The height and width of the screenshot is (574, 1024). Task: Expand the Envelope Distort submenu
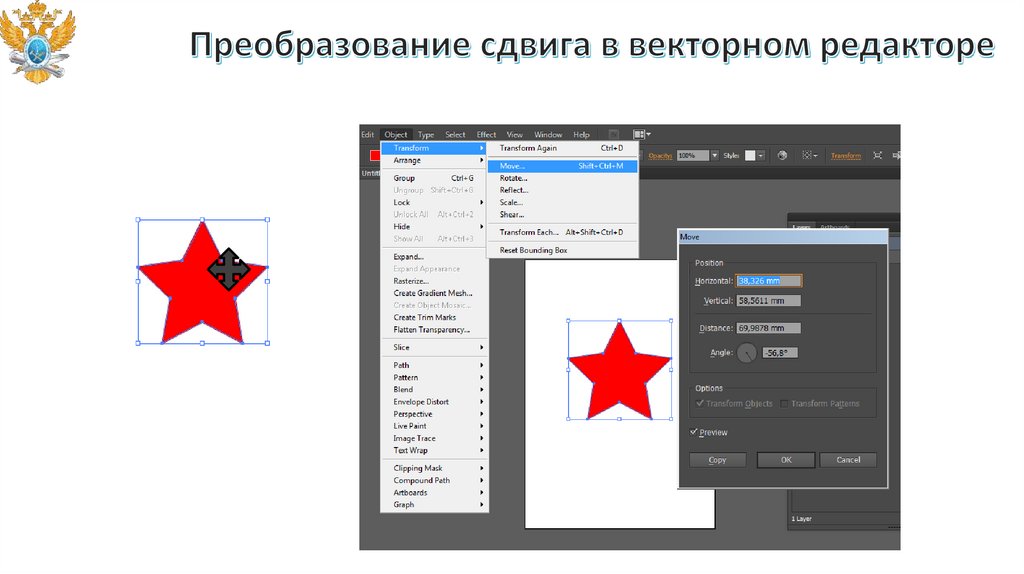[x=434, y=402]
